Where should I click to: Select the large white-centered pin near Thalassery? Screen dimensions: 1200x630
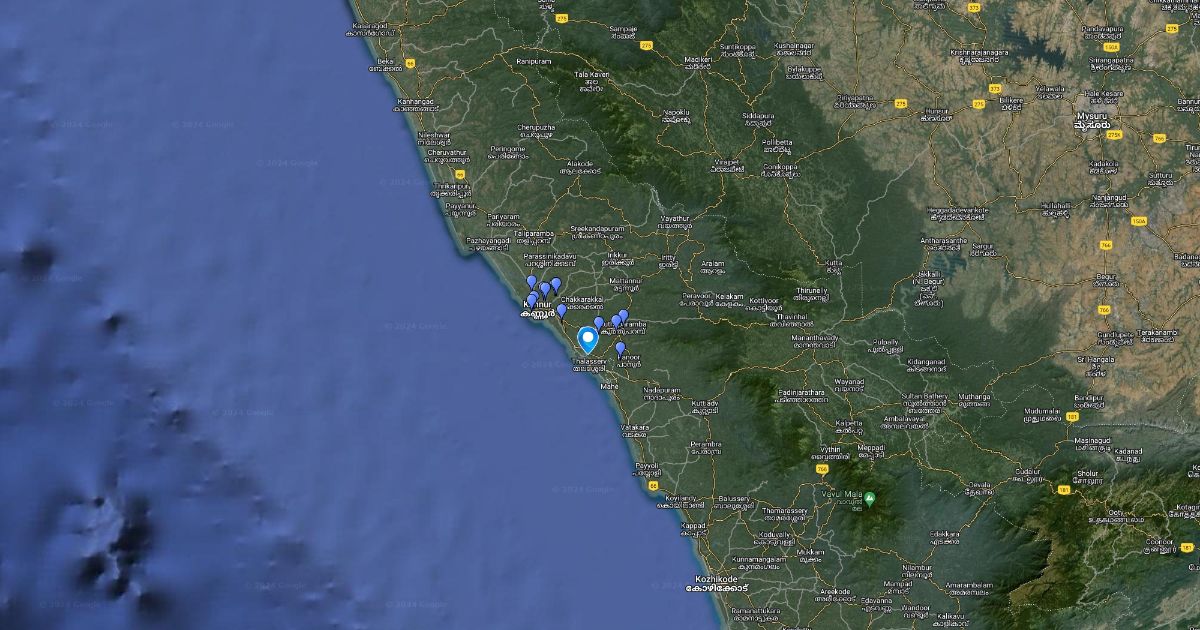(x=587, y=340)
